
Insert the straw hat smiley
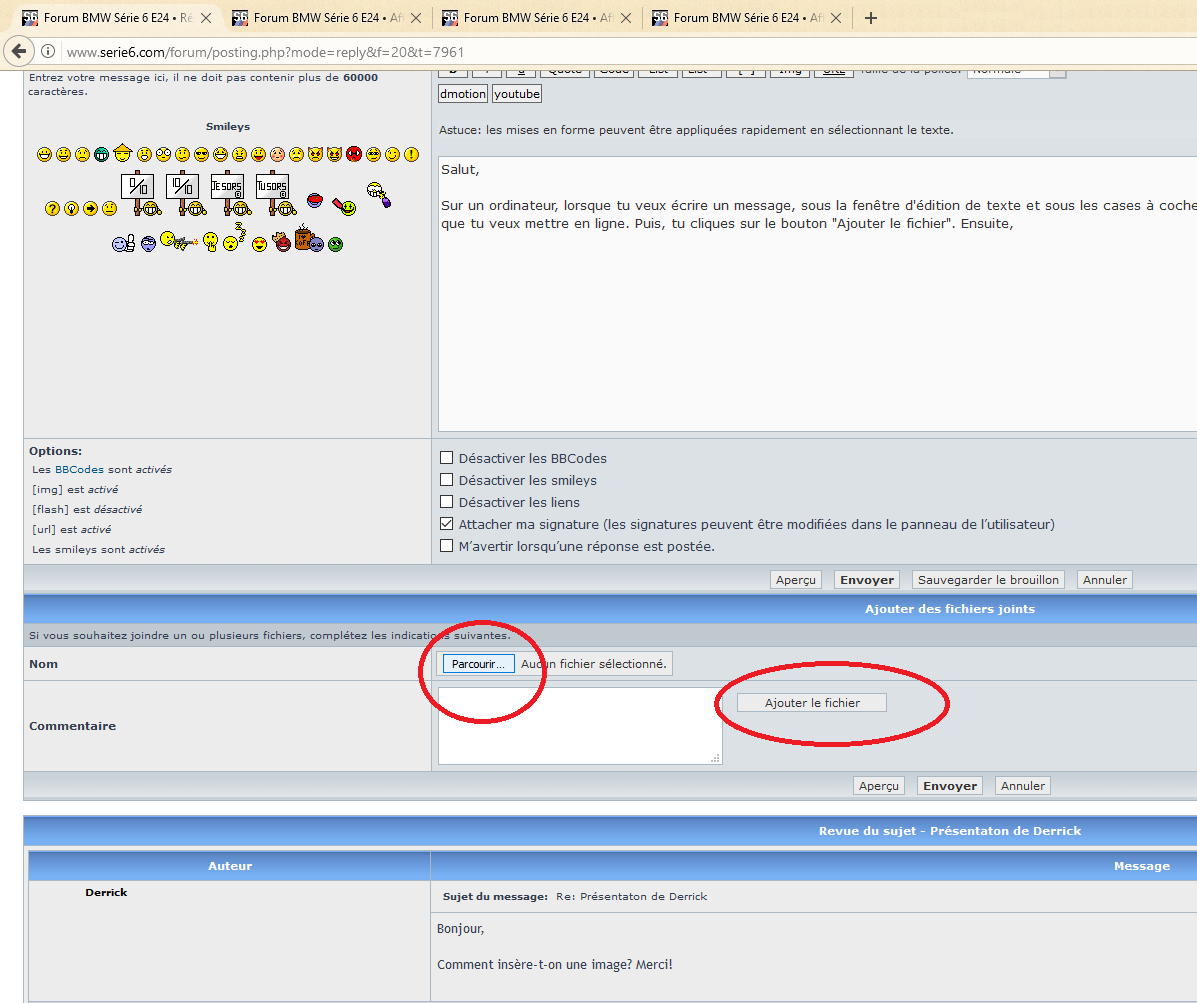[123, 153]
